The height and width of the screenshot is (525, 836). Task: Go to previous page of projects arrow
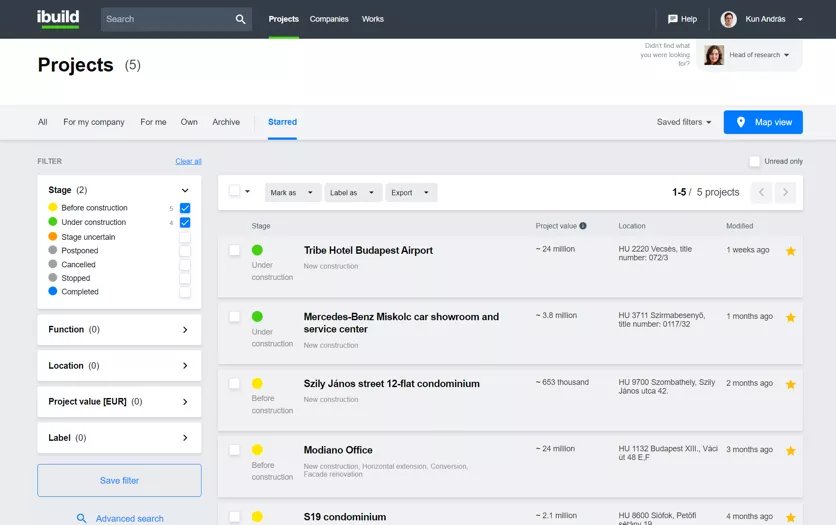[x=761, y=193]
